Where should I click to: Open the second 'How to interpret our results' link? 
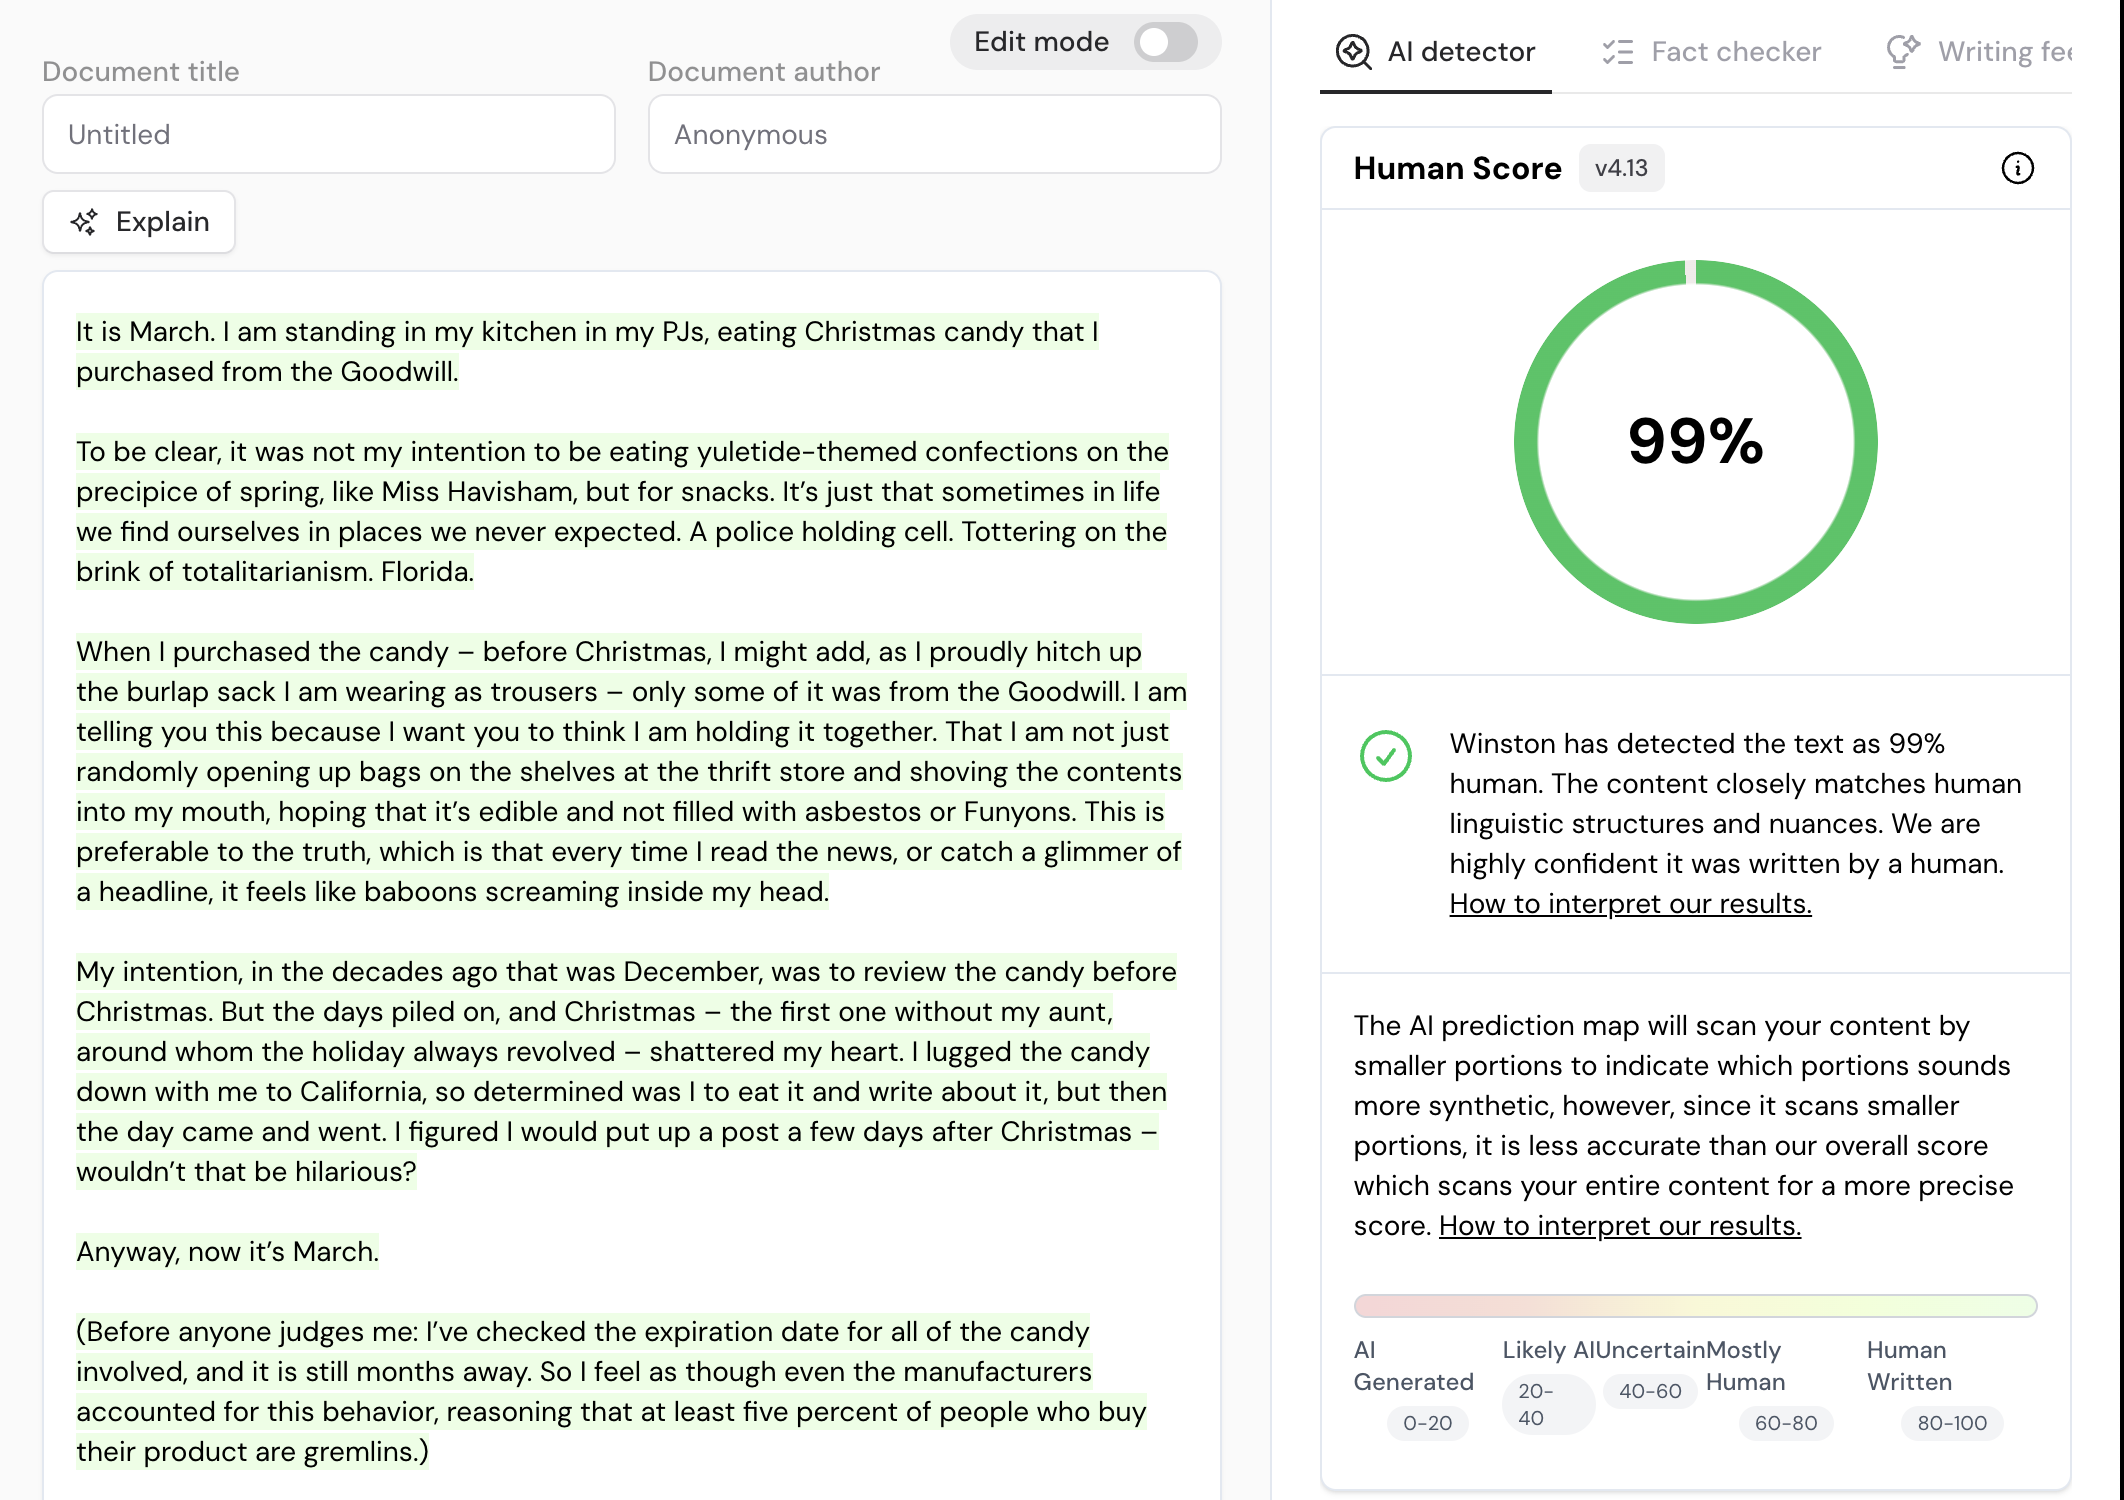[x=1619, y=1226]
